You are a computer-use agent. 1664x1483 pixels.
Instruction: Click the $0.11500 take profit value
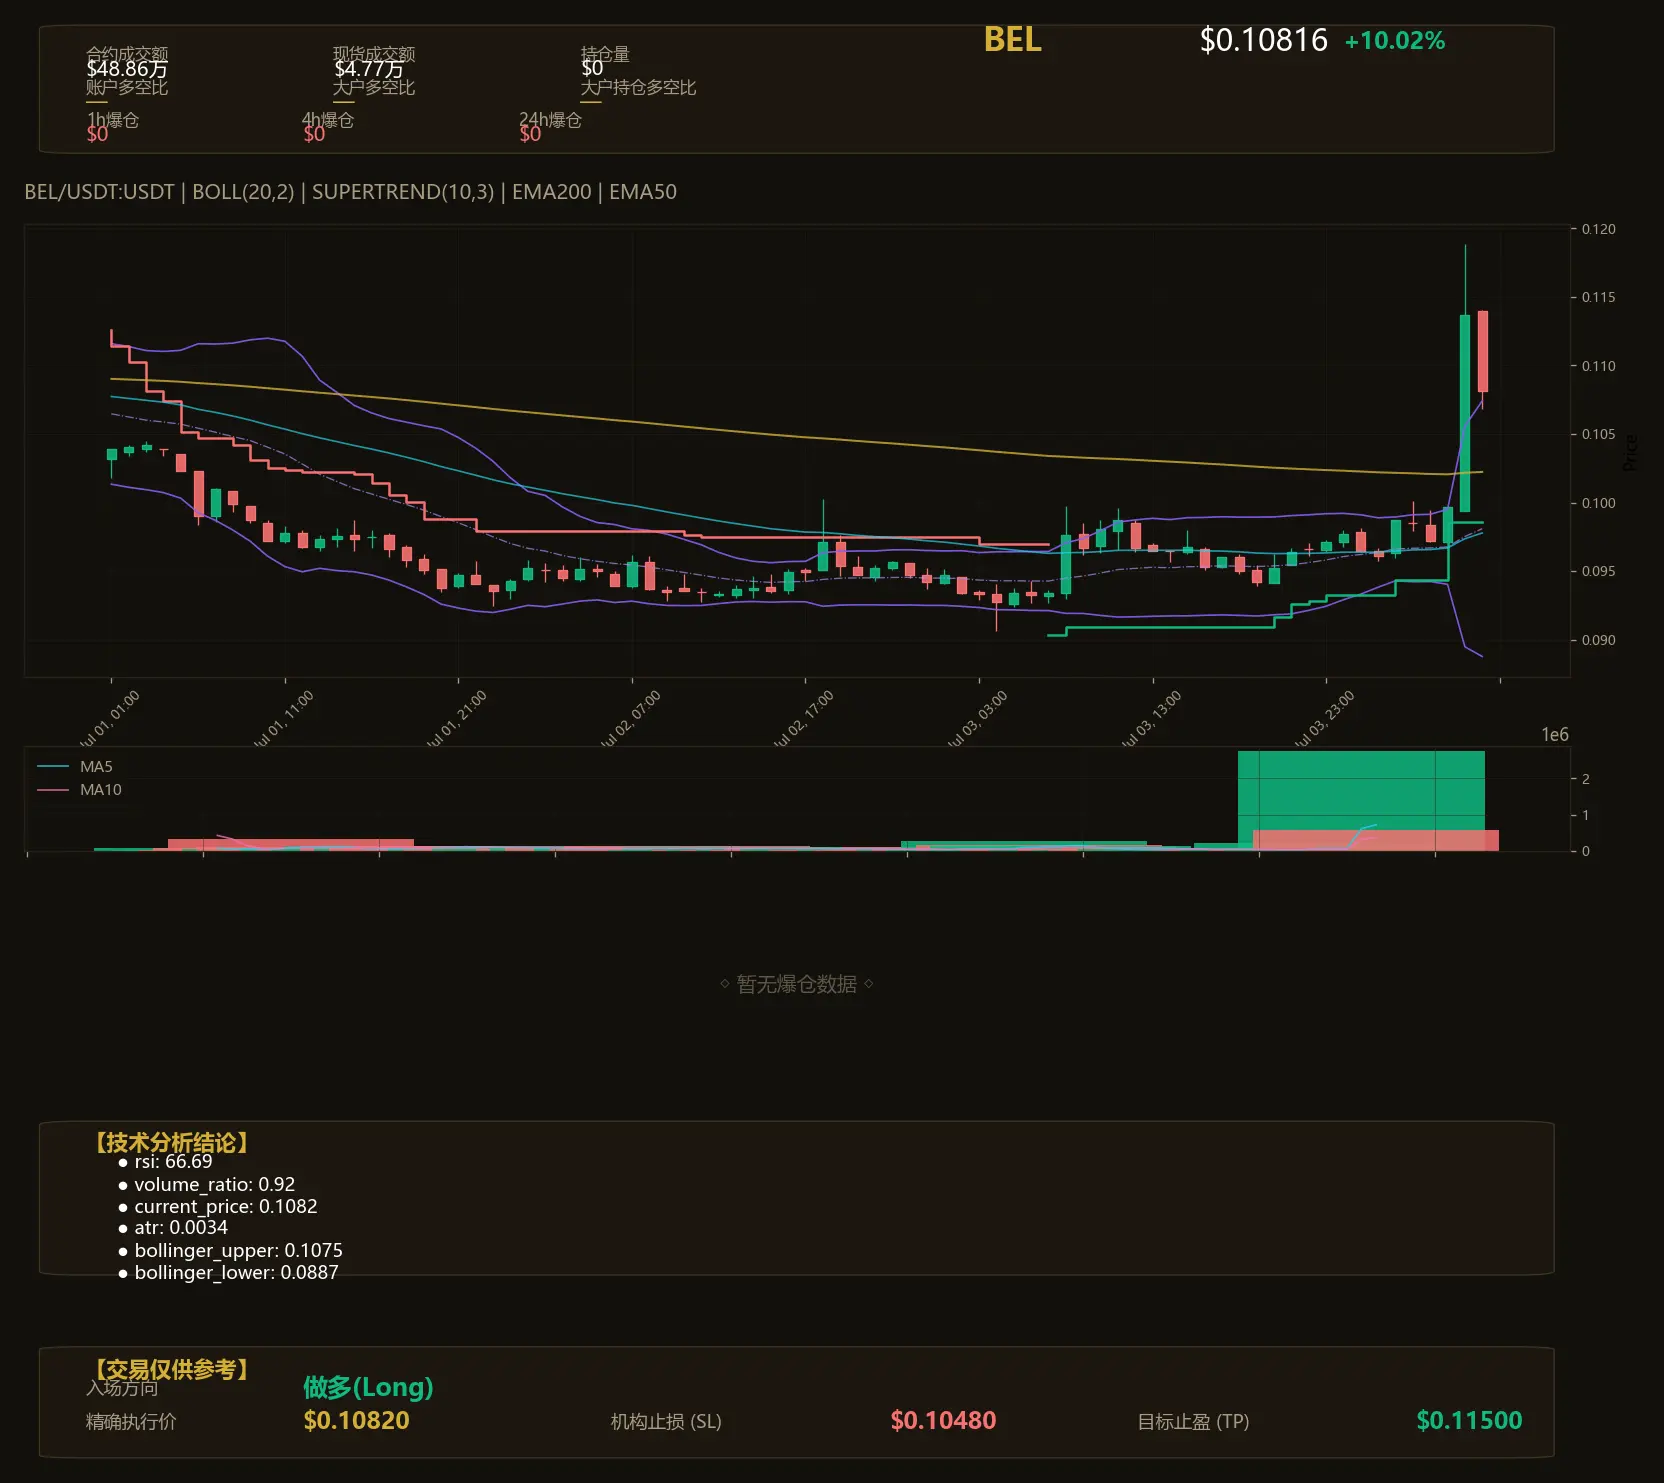point(1469,1421)
